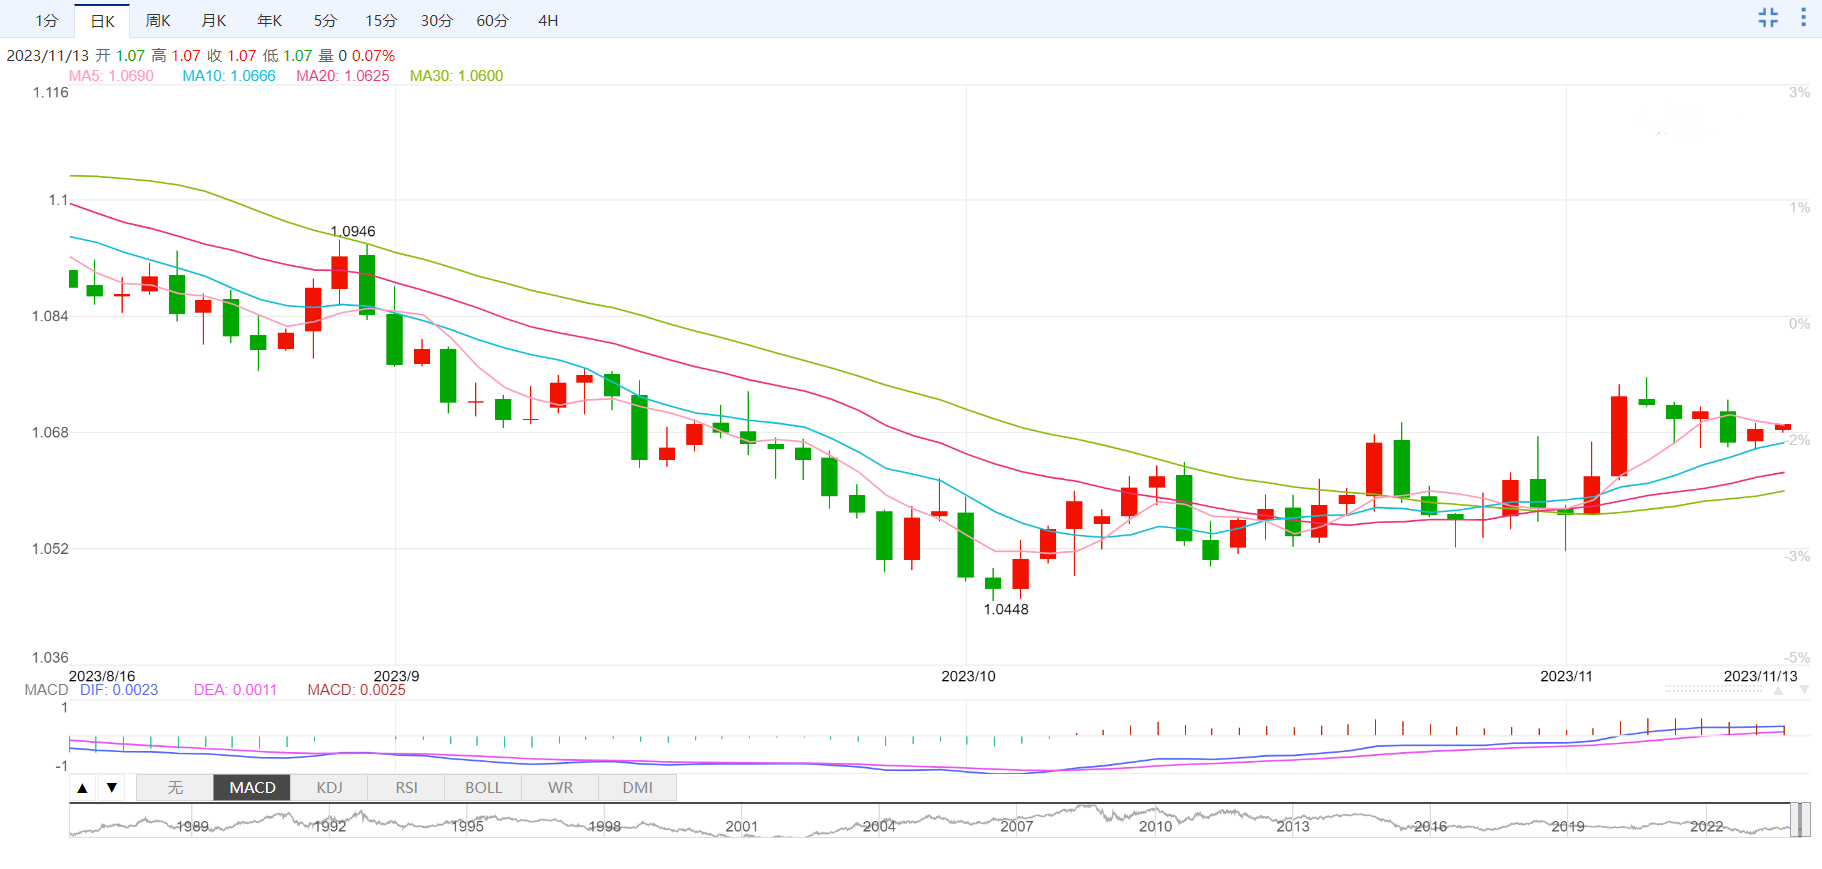
Task: Open the 4H timeframe tab
Action: tap(548, 20)
